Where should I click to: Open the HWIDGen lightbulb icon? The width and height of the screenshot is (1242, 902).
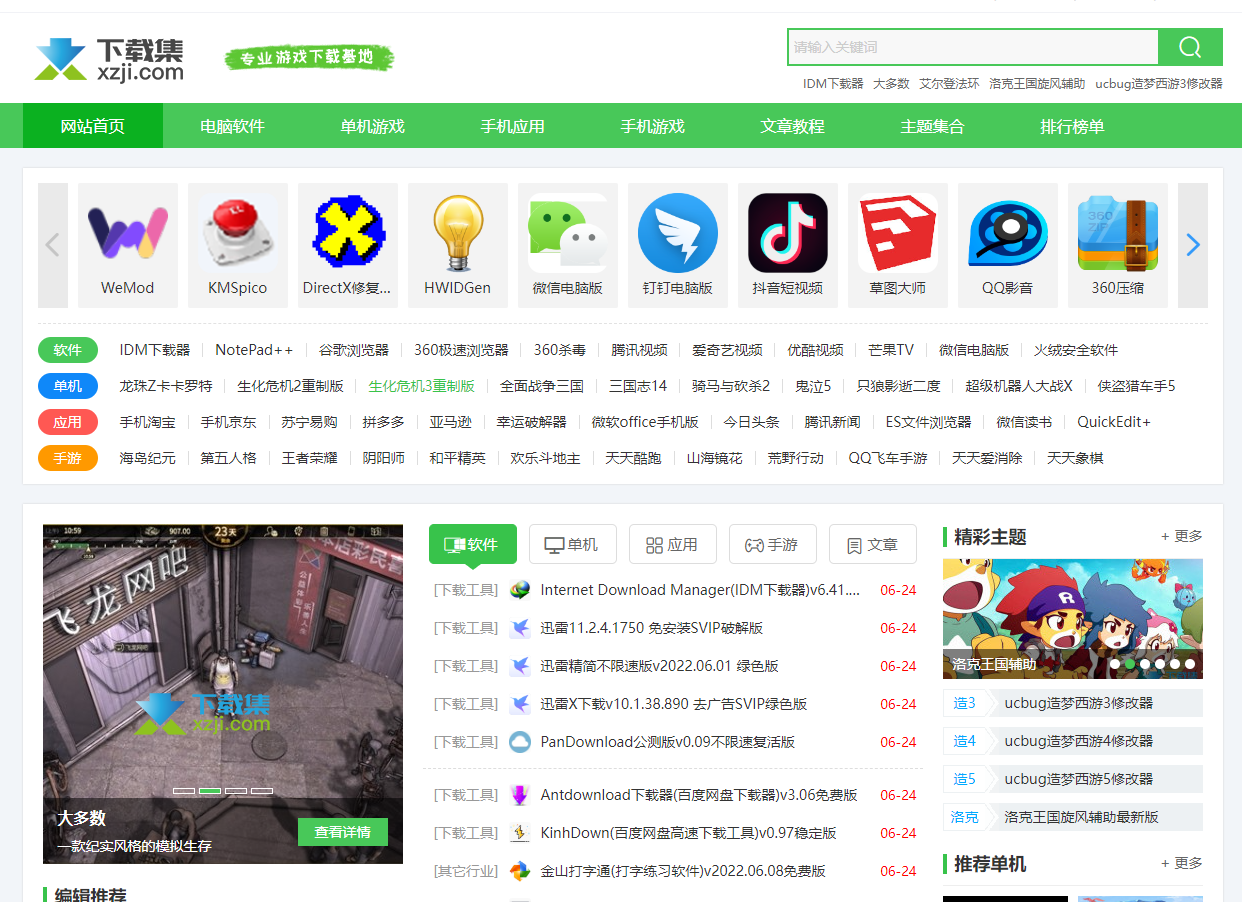coord(458,233)
